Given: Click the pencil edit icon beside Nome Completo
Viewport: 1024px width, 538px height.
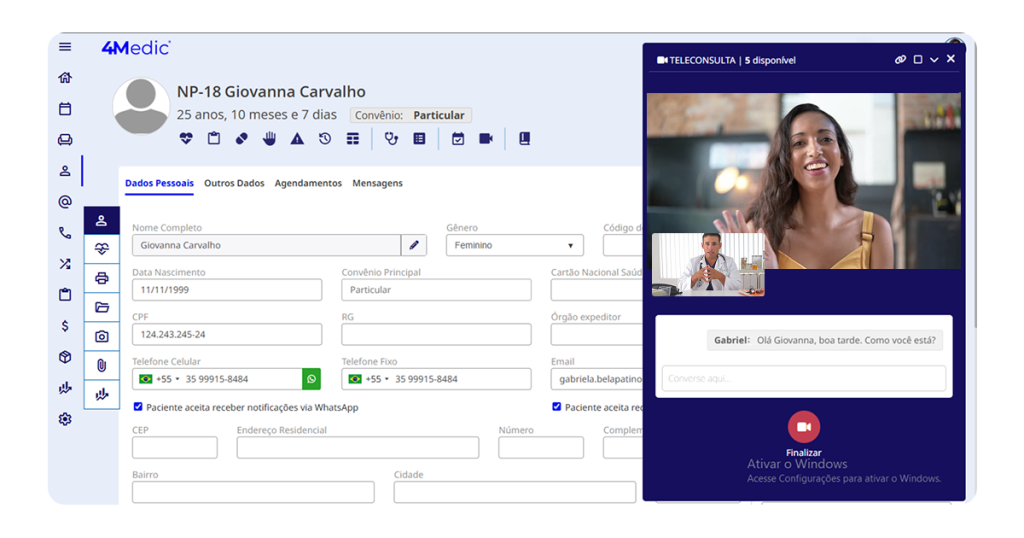Looking at the screenshot, I should pos(414,245).
